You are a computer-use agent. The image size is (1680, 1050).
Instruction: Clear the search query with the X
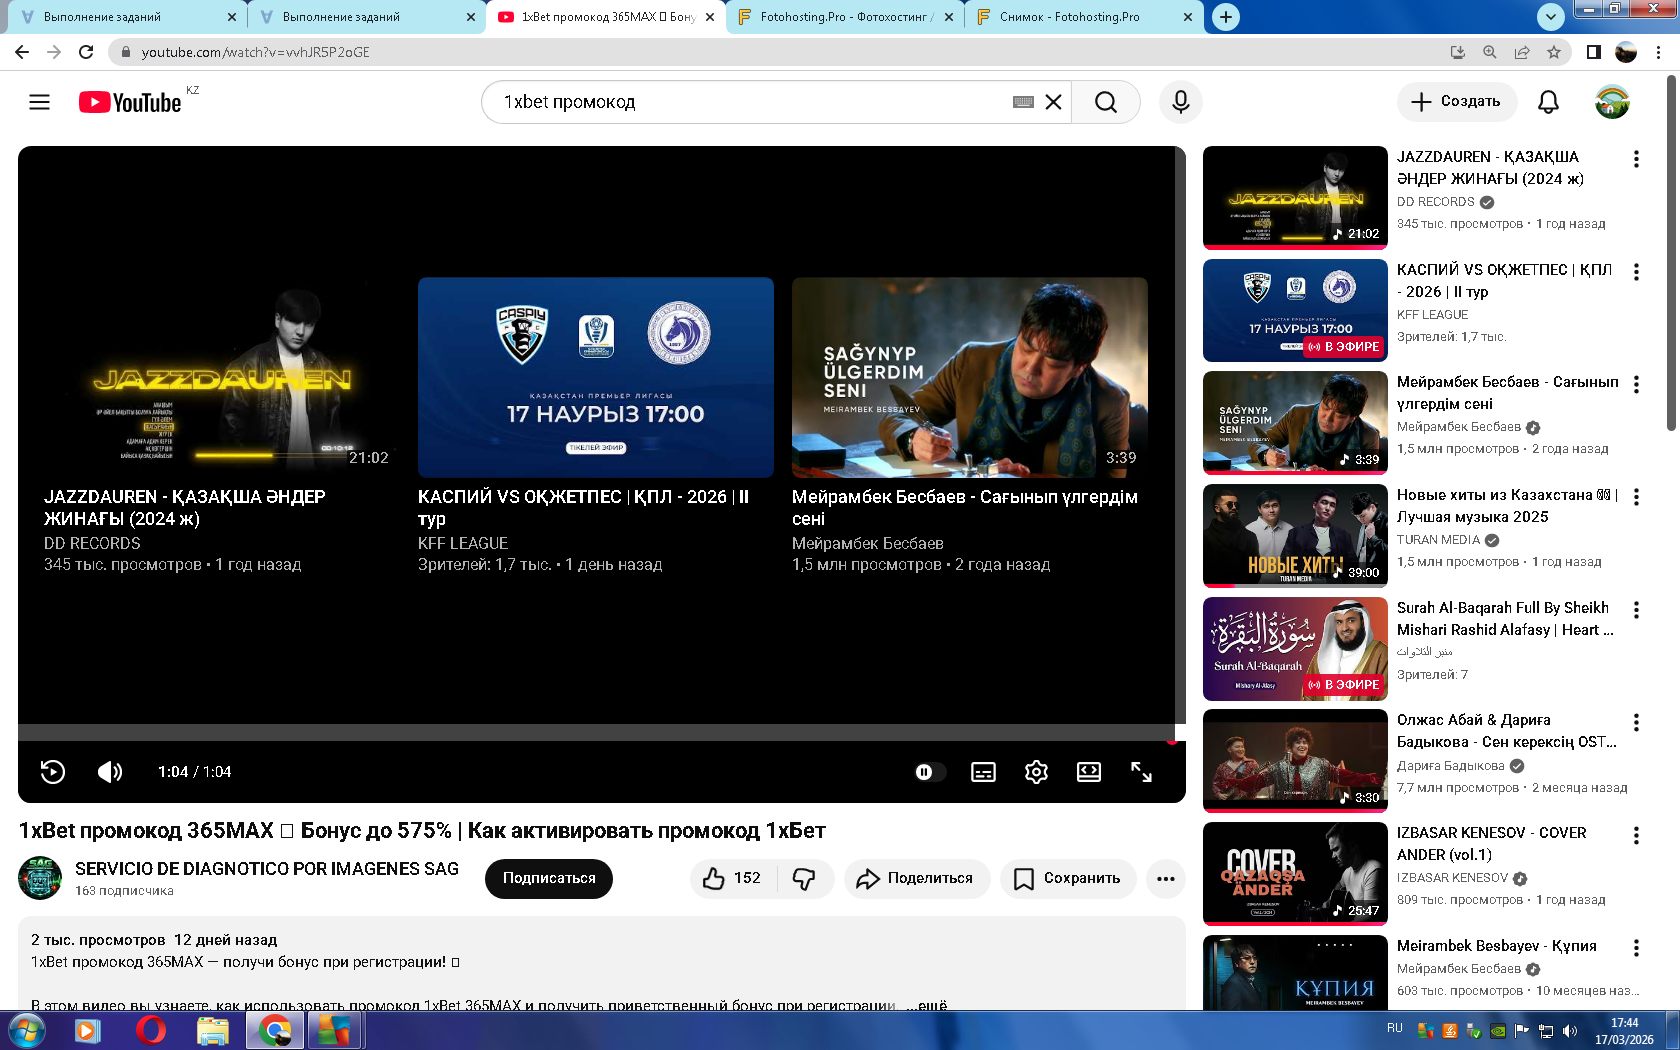[x=1053, y=102]
